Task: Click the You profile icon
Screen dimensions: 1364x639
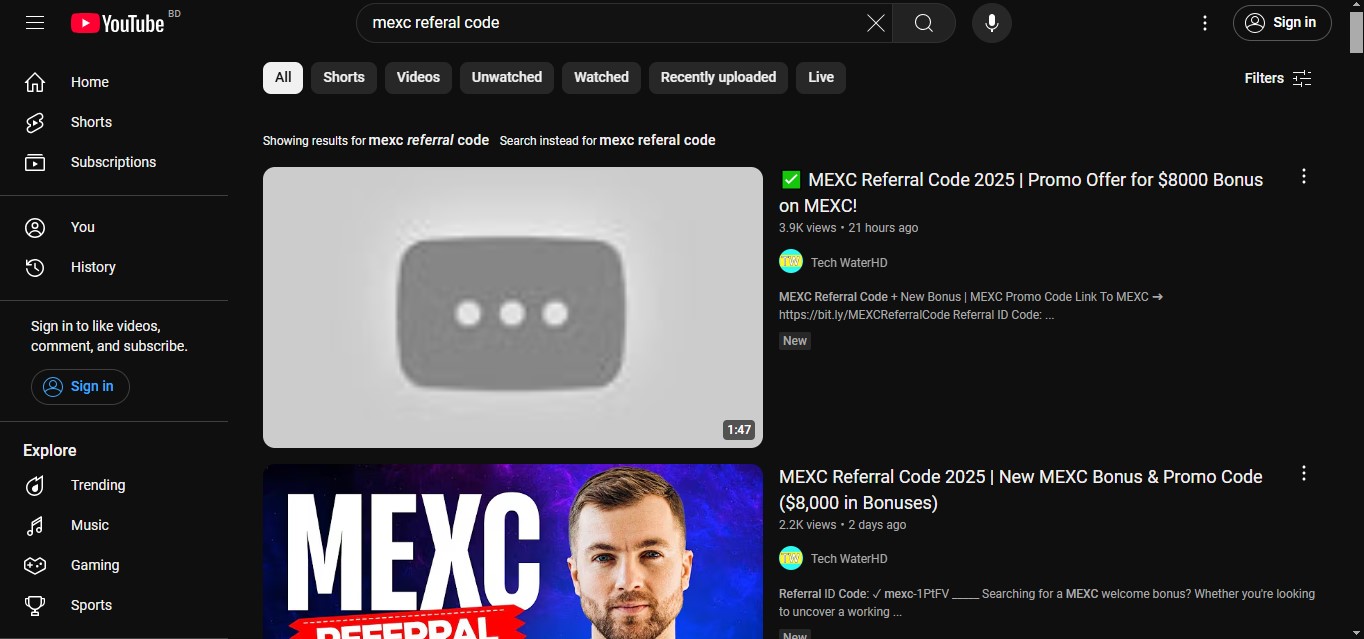Action: (35, 227)
